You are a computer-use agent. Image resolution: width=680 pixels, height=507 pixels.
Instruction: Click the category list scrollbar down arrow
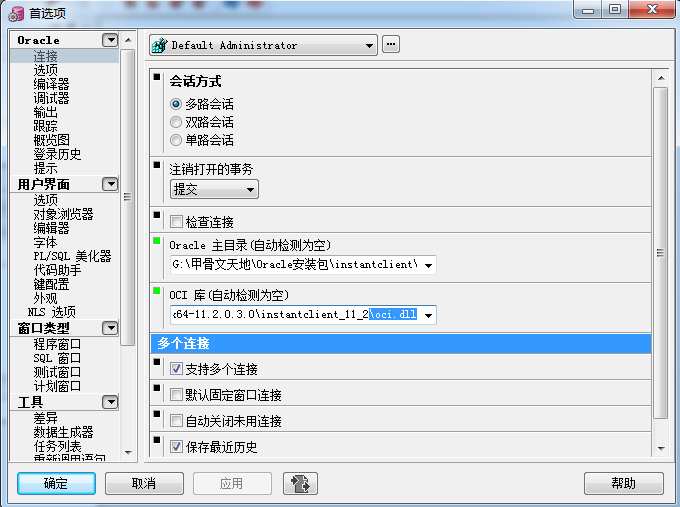coord(128,452)
